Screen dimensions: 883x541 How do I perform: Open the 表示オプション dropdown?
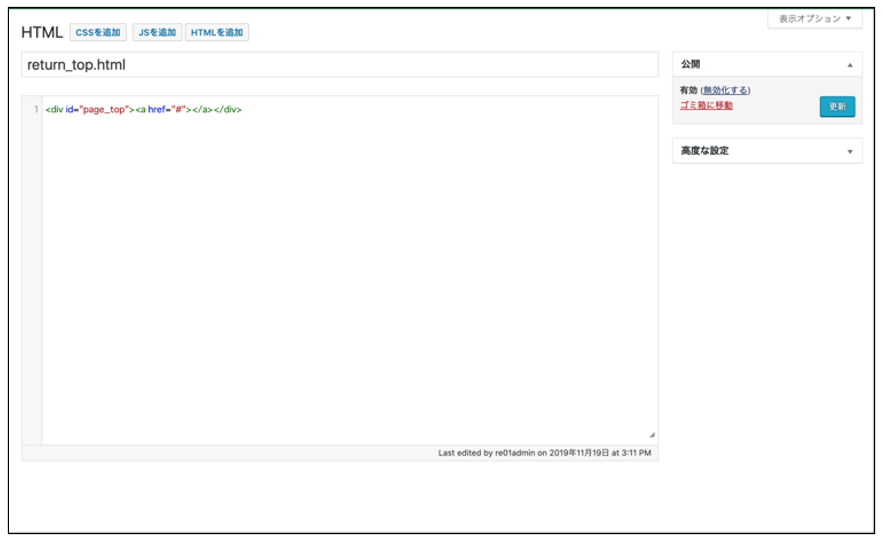coord(814,19)
